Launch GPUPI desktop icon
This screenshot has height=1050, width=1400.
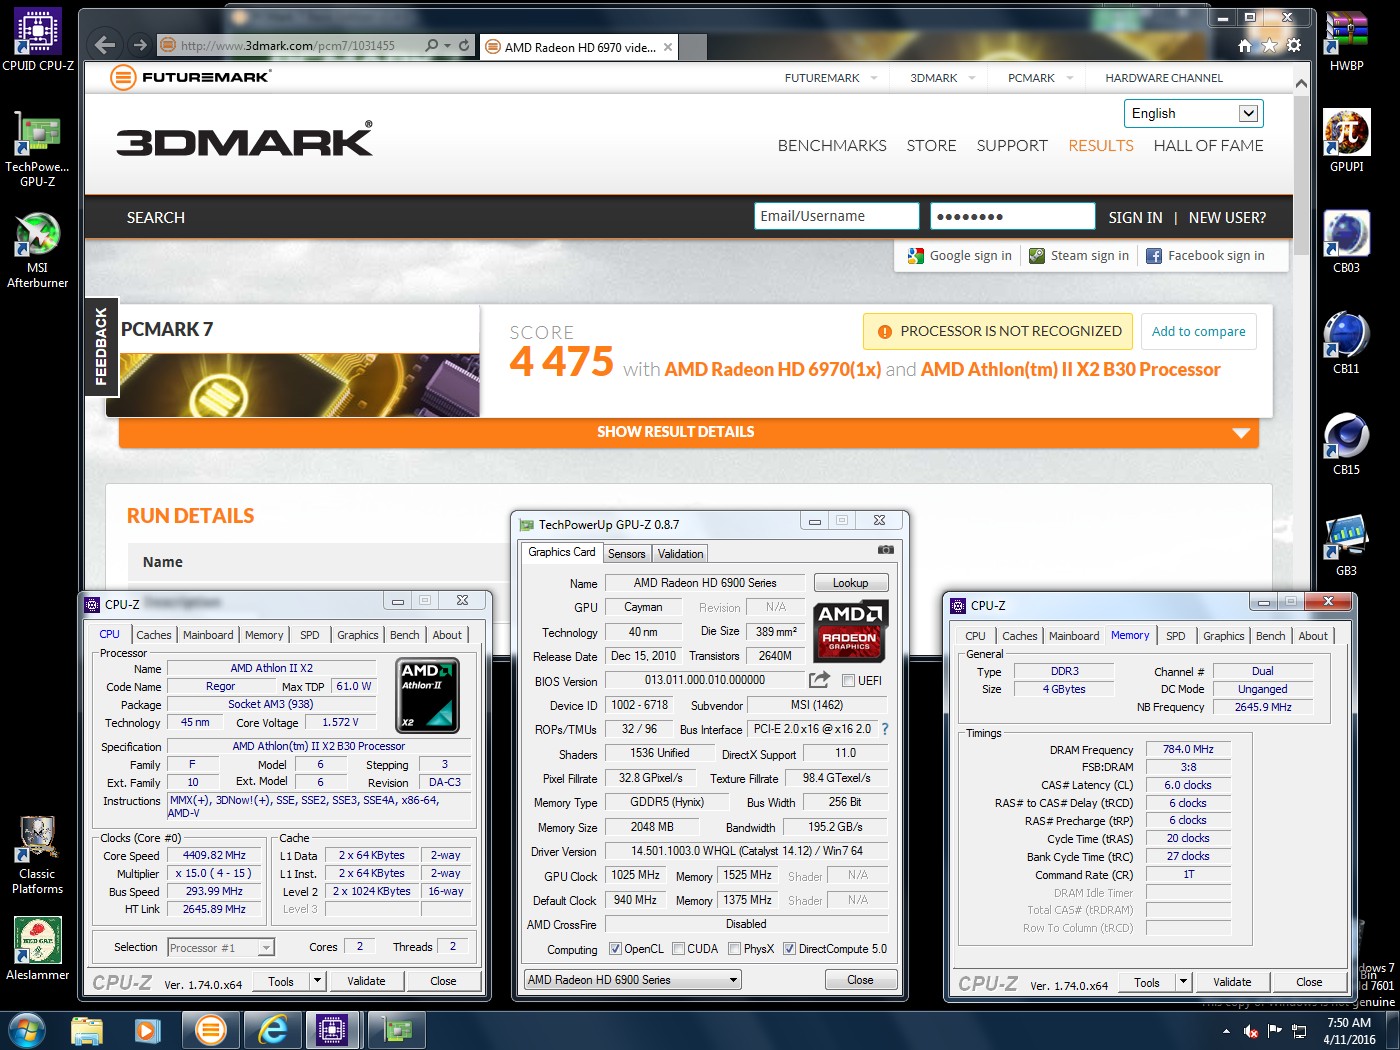1346,140
